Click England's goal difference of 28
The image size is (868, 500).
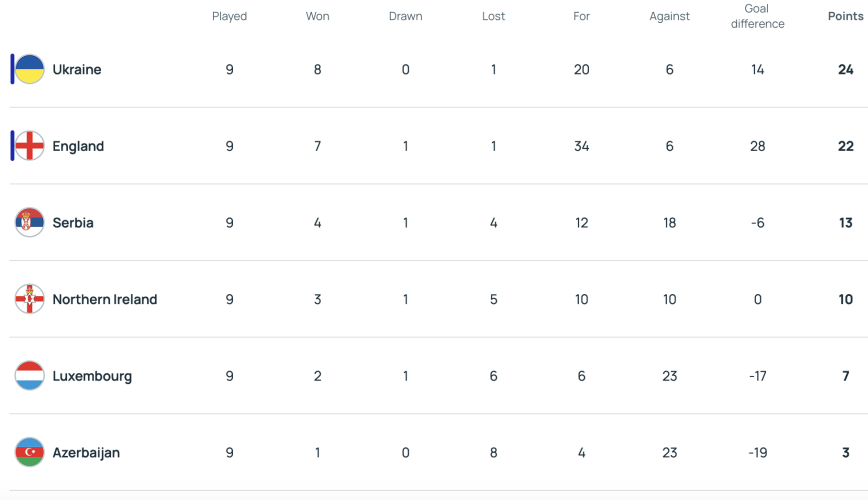point(757,146)
